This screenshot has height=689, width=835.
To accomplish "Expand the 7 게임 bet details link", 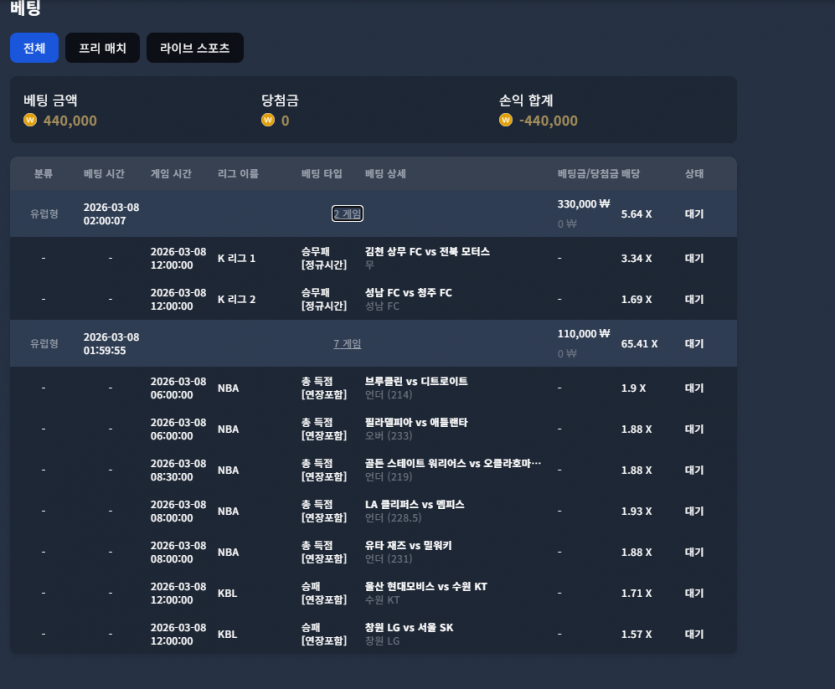I will point(347,343).
